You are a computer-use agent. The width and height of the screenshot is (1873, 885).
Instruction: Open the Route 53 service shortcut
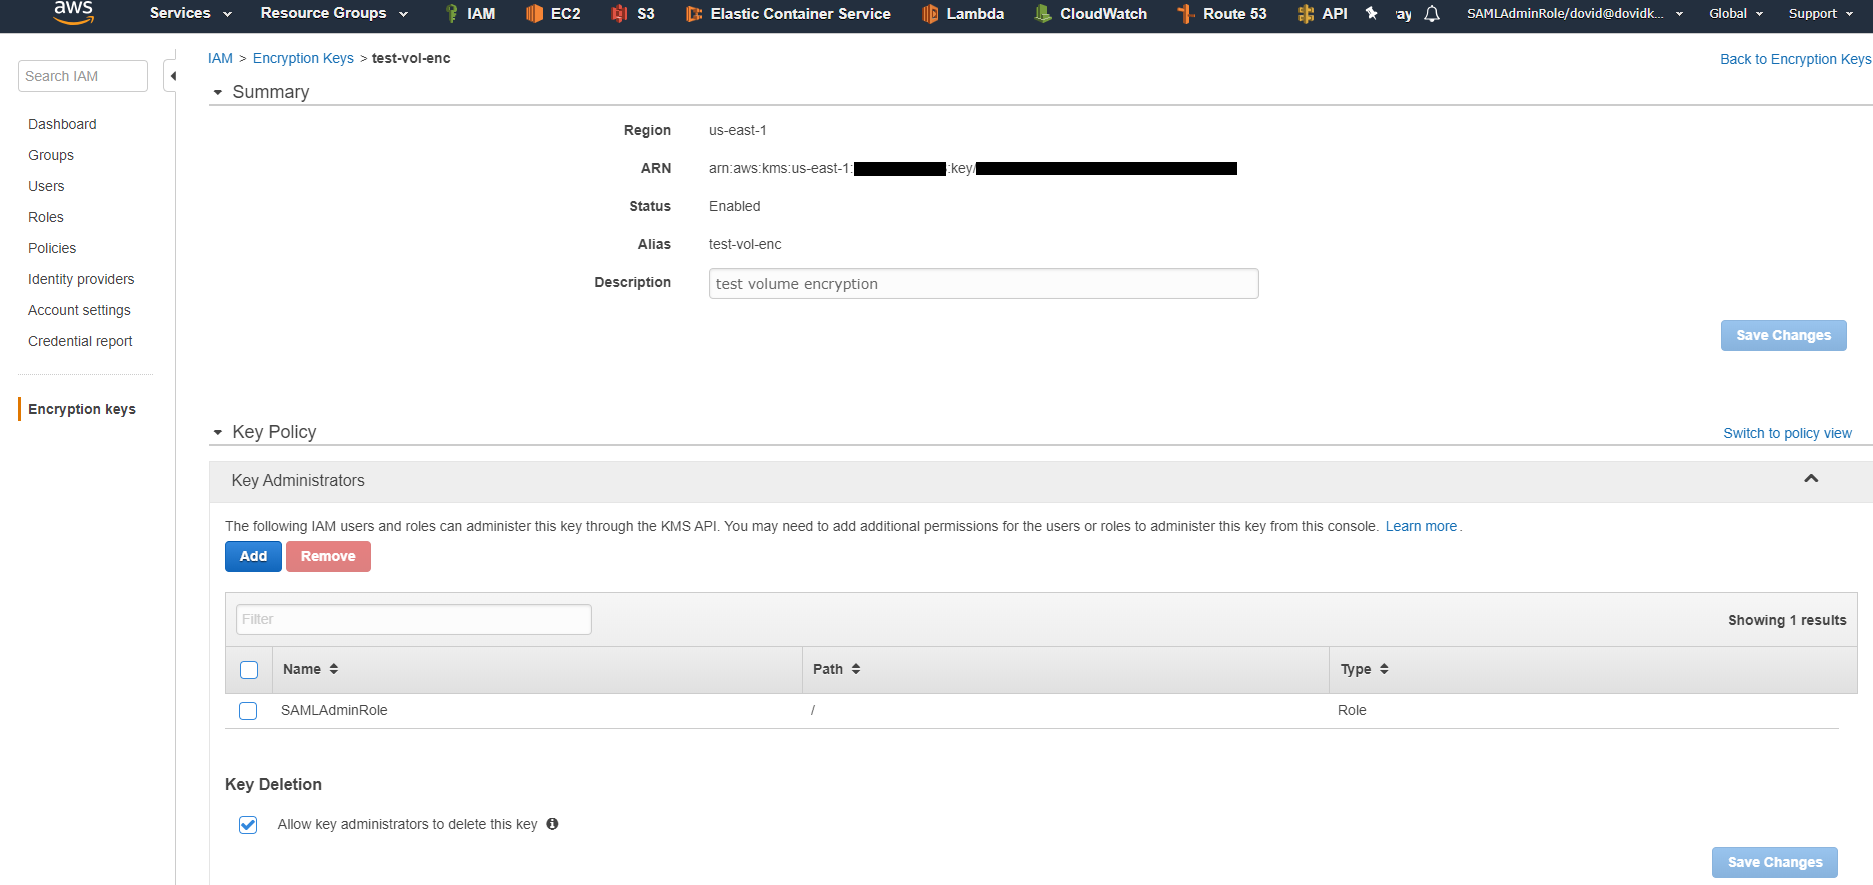pyautogui.click(x=1222, y=13)
